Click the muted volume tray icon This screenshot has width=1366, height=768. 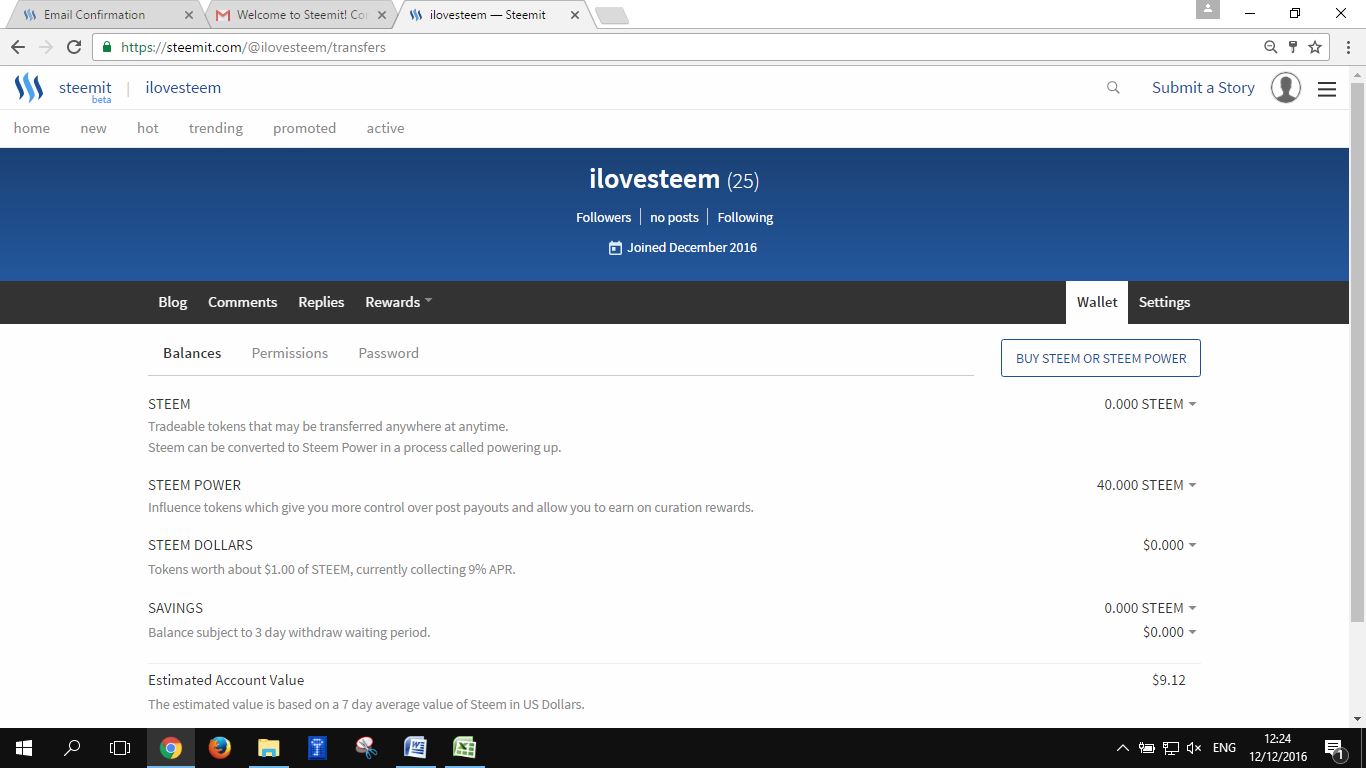[1194, 748]
